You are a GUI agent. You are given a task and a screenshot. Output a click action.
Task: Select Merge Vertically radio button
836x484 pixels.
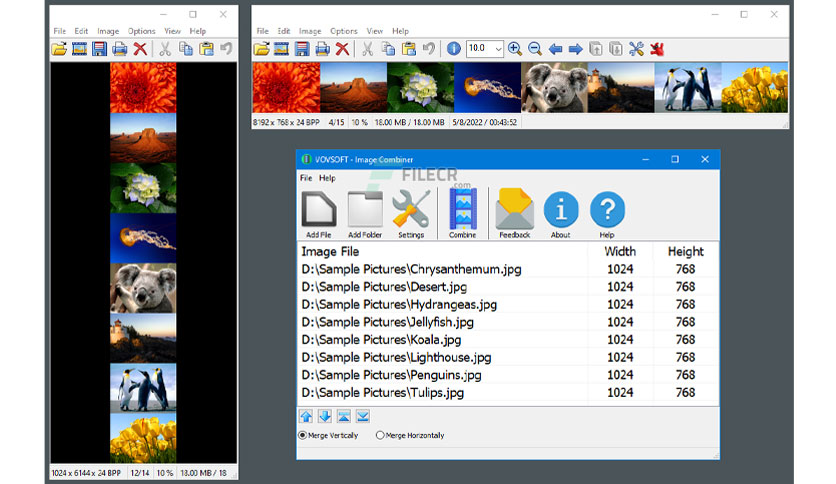coord(303,435)
